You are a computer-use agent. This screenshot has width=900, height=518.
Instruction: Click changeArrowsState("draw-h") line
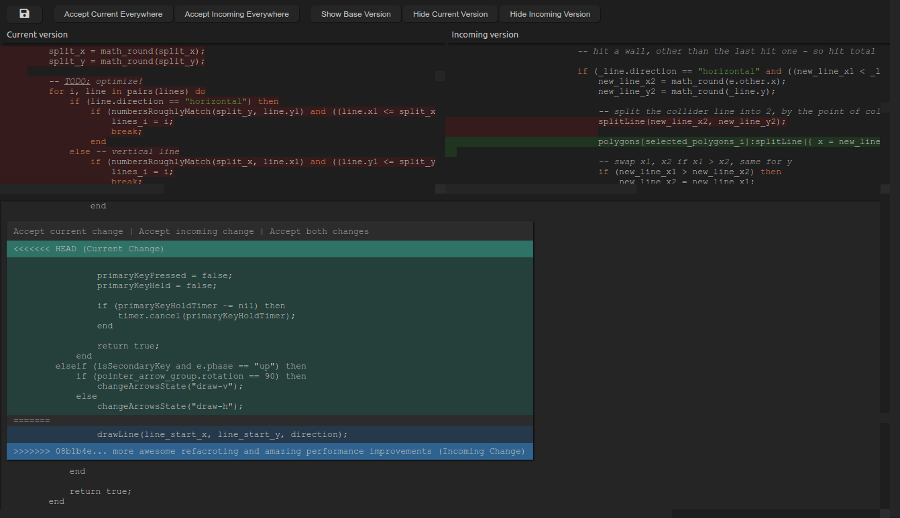pos(170,407)
